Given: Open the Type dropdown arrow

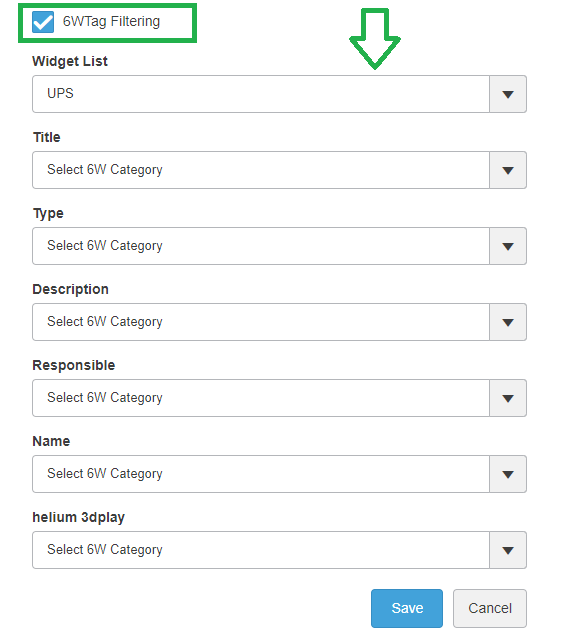Looking at the screenshot, I should coord(508,246).
